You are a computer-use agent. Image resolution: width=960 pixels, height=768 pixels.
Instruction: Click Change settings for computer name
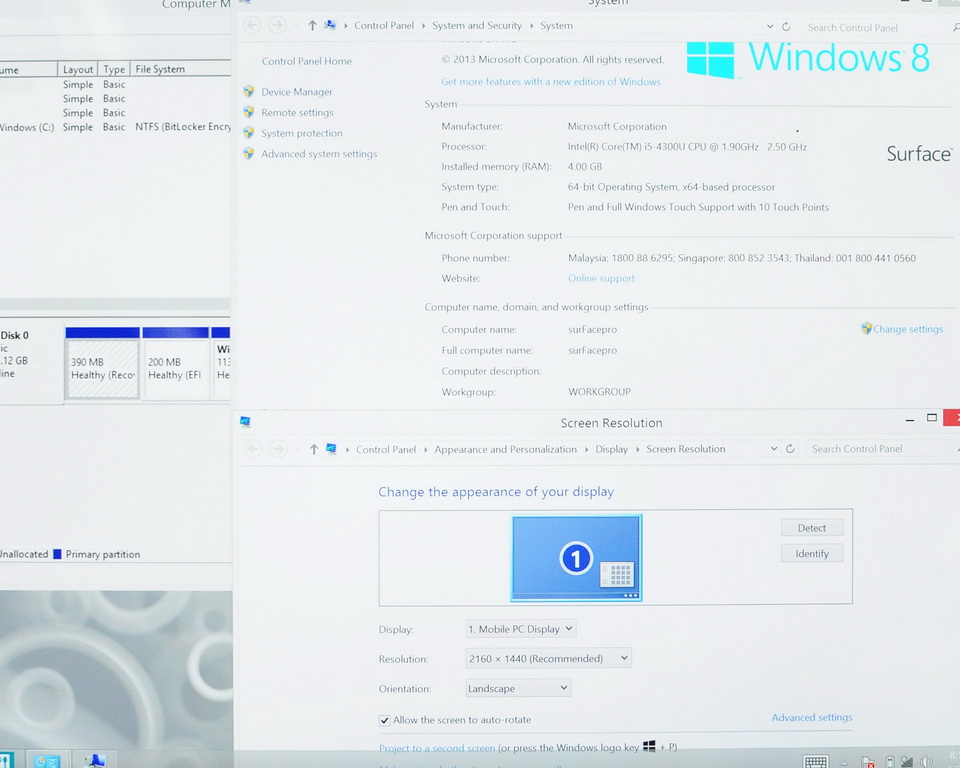[907, 329]
